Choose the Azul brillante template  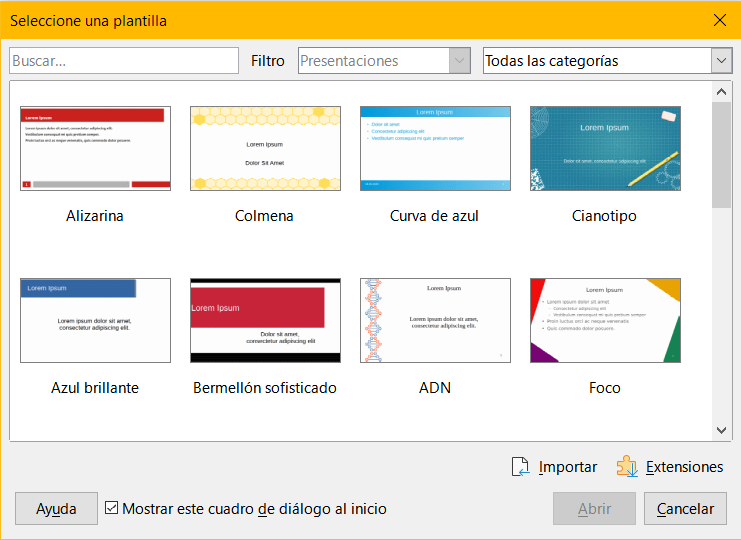pos(95,320)
